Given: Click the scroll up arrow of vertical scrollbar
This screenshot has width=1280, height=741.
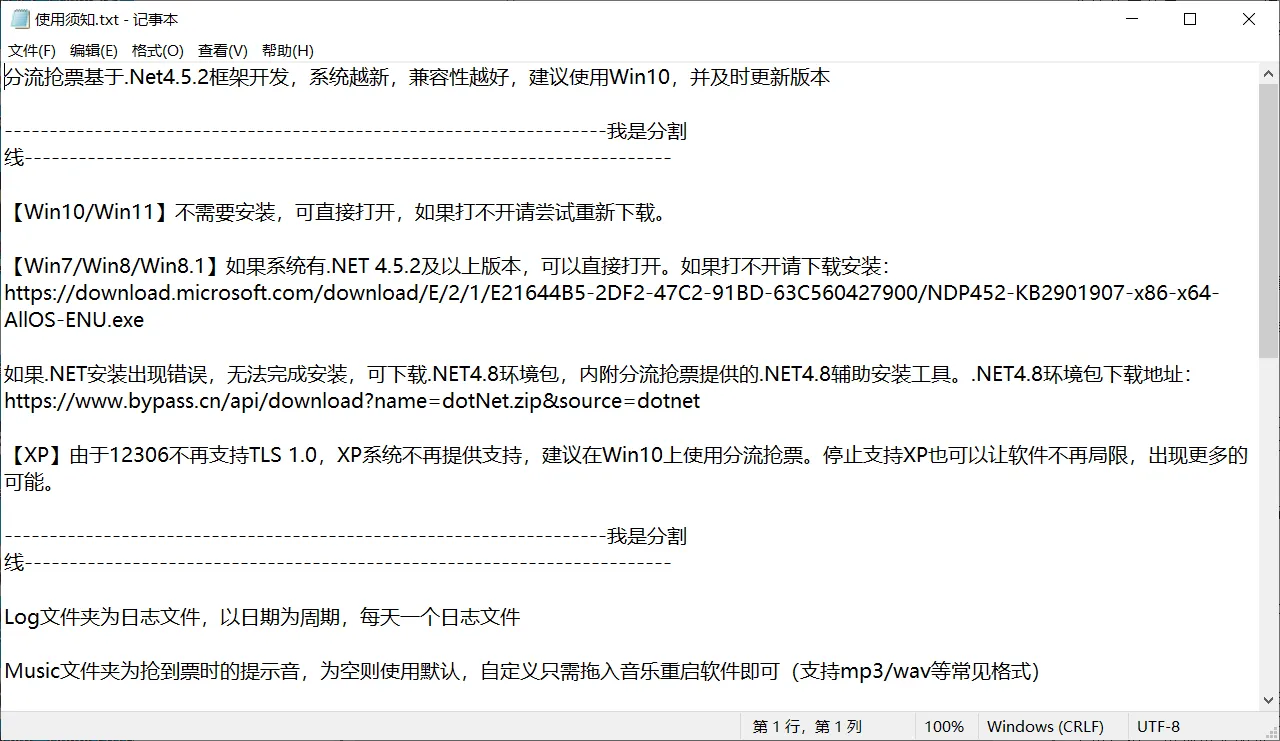Looking at the screenshot, I should 1269,74.
